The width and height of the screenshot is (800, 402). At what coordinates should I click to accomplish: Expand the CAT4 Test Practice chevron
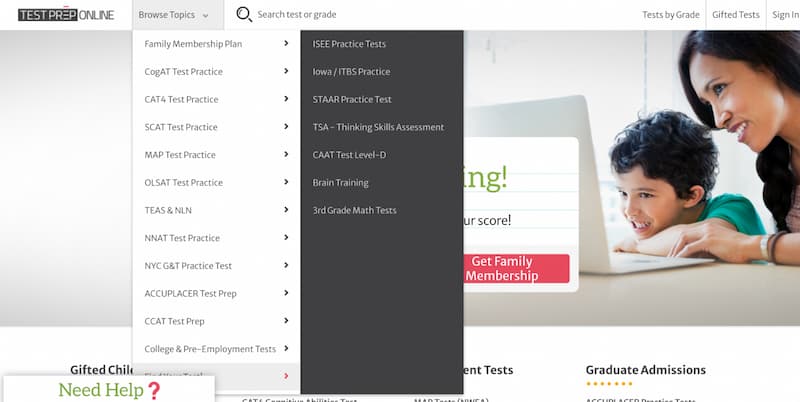(286, 98)
